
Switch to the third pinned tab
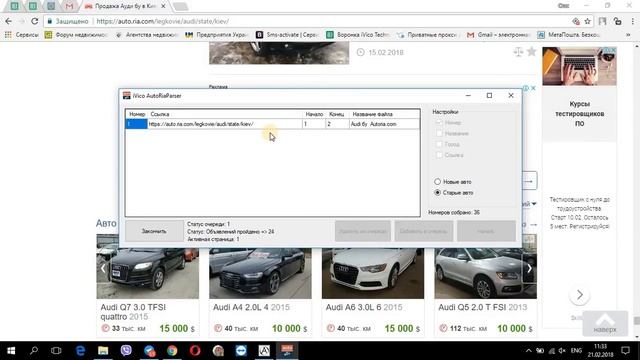[x=51, y=6]
